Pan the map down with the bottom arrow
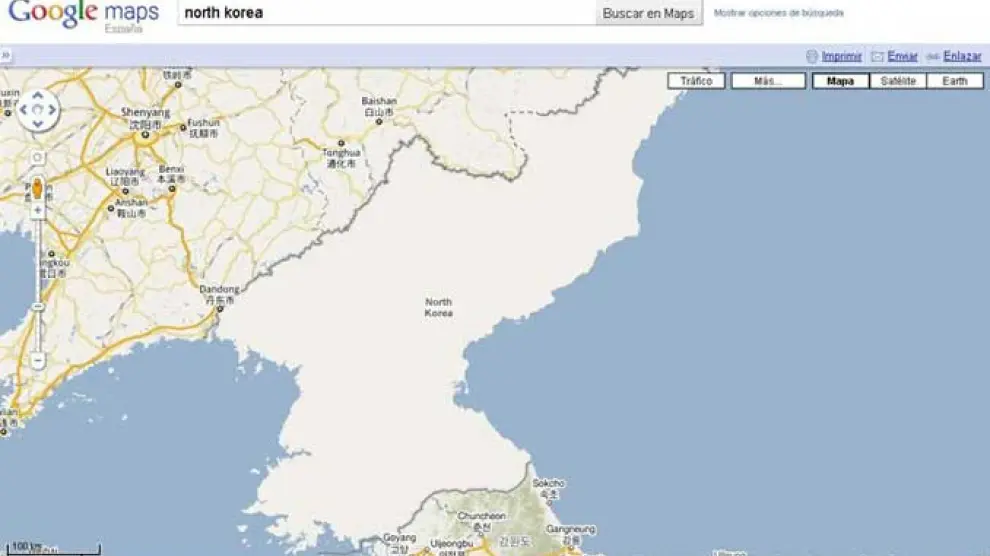This screenshot has height=556, width=990. (38, 124)
